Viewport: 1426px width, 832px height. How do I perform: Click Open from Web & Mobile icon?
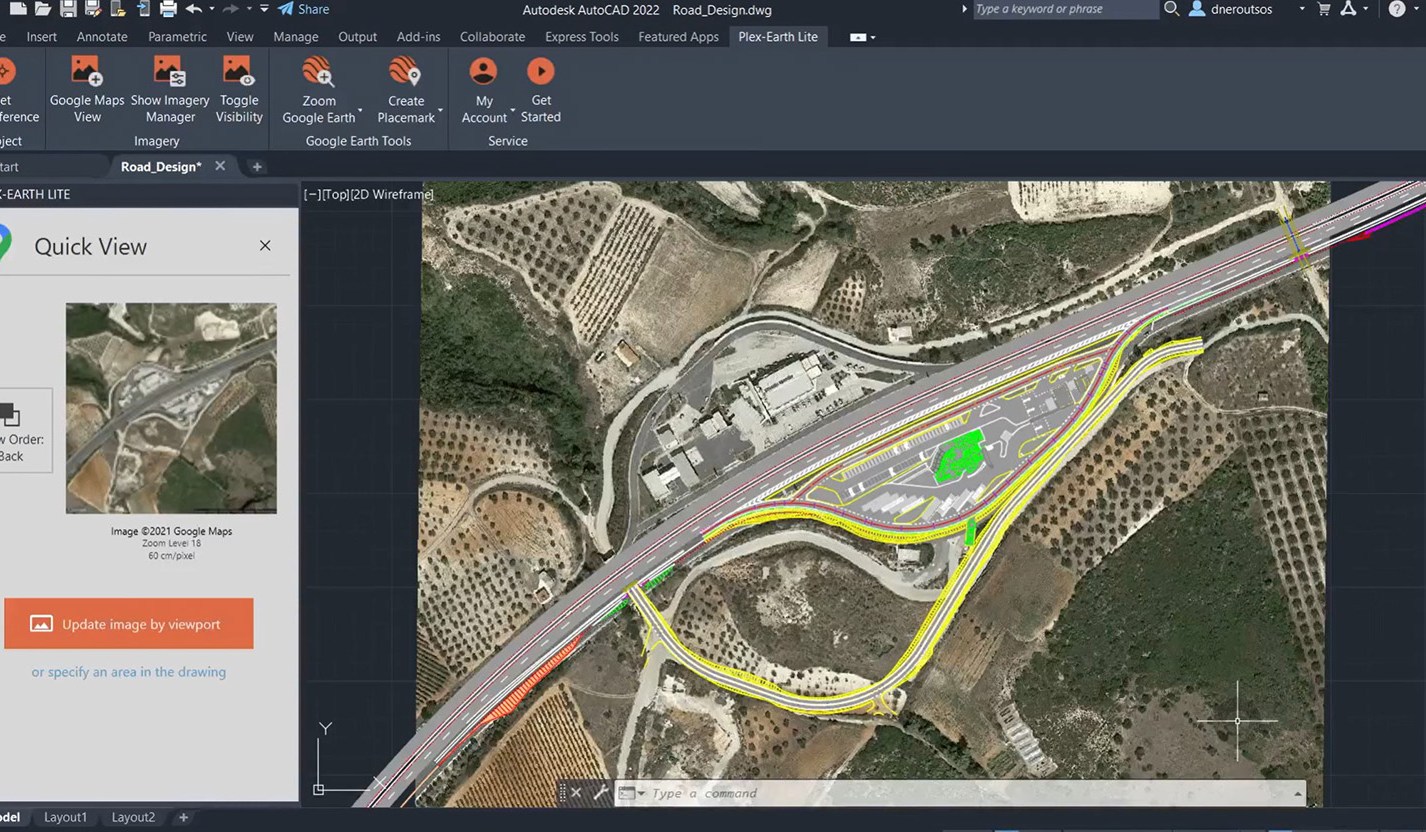118,9
